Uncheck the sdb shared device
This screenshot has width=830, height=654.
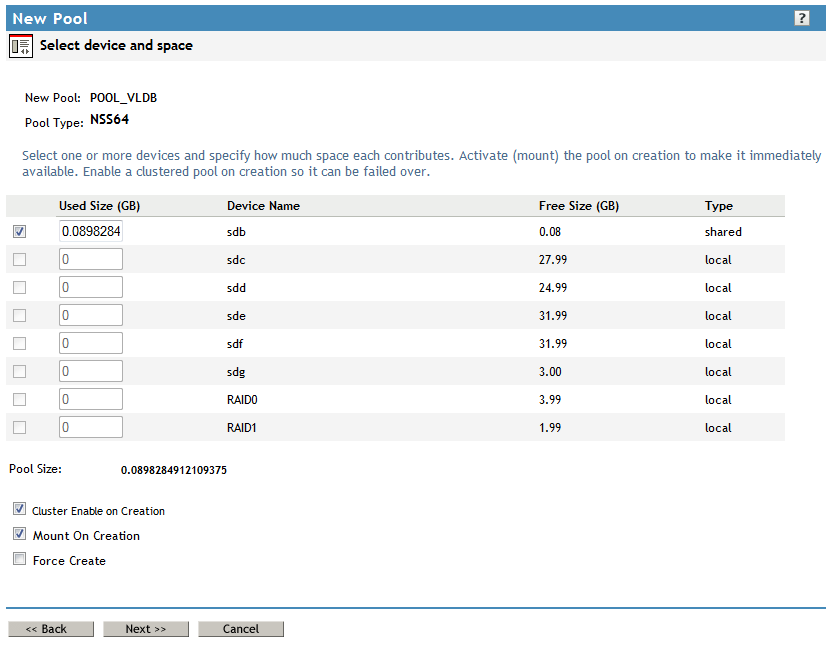tap(21, 230)
